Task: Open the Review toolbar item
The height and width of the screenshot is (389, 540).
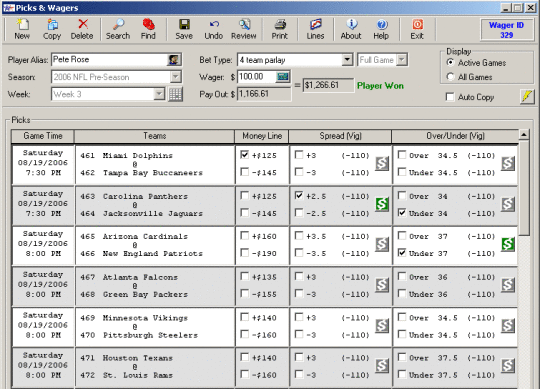Action: [x=243, y=29]
